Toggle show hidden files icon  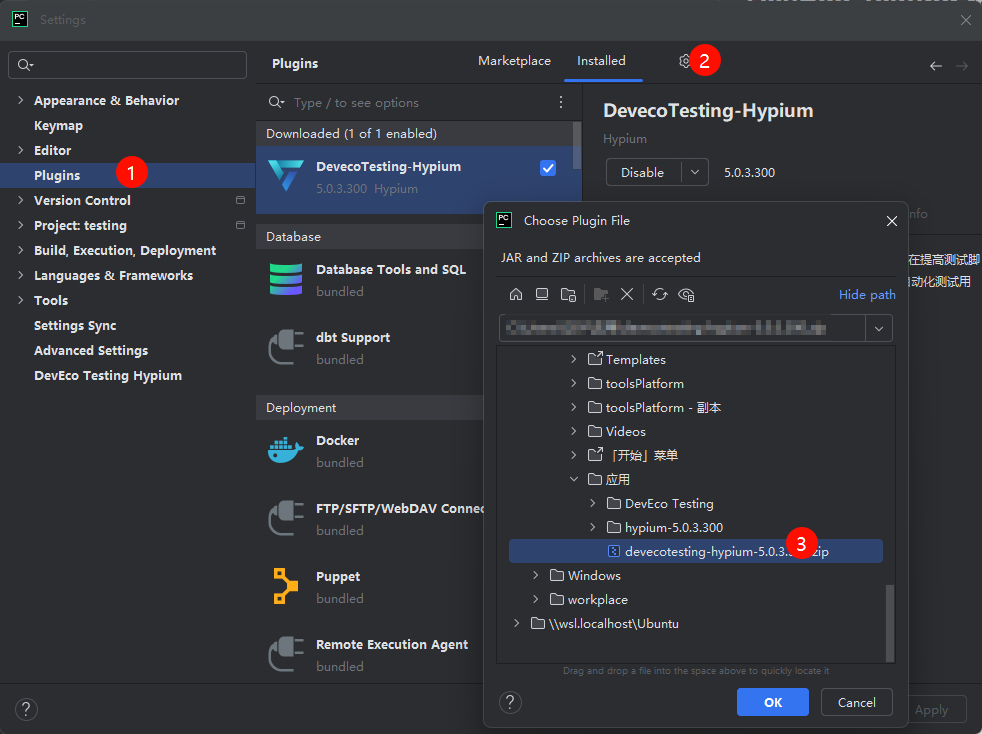(x=686, y=294)
